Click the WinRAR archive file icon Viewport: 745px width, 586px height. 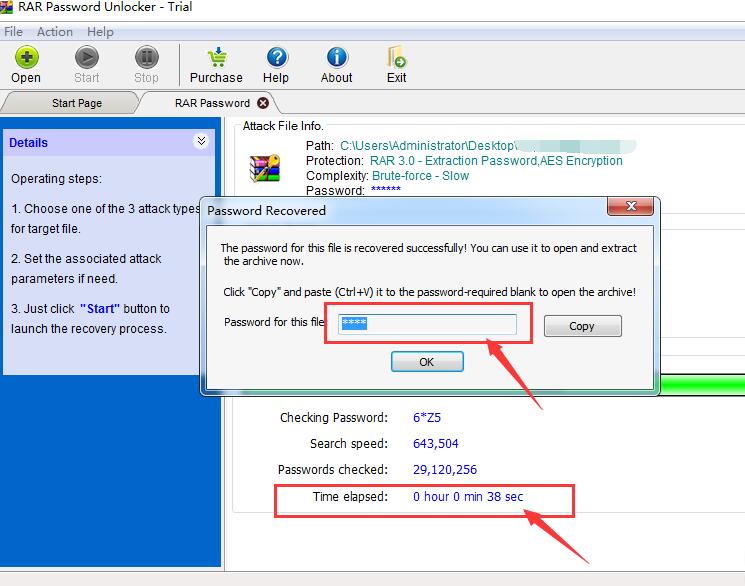(265, 169)
